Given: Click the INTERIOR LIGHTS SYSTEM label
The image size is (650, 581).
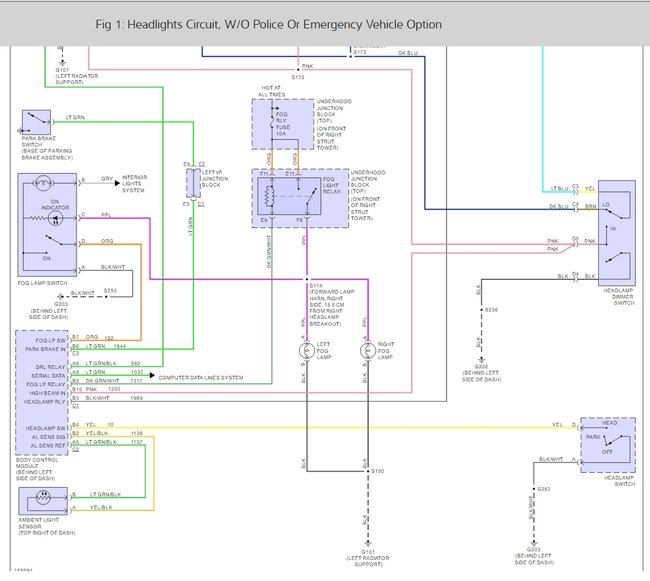Looking at the screenshot, I should (x=134, y=184).
